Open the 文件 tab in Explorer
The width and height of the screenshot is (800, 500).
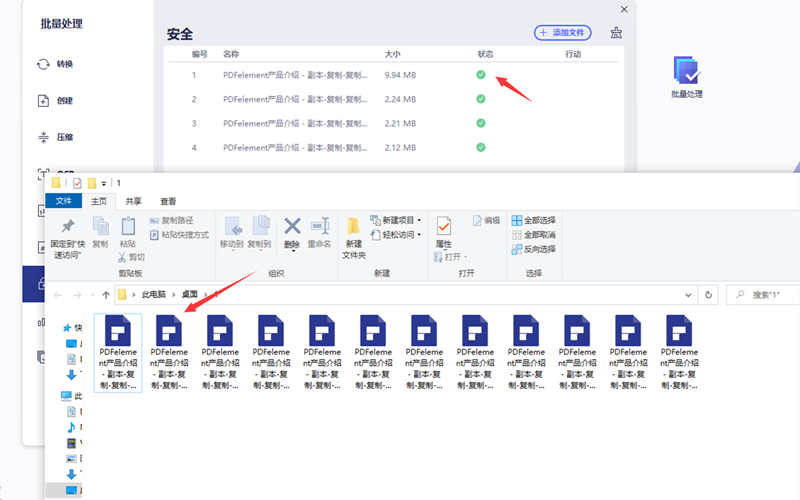64,201
